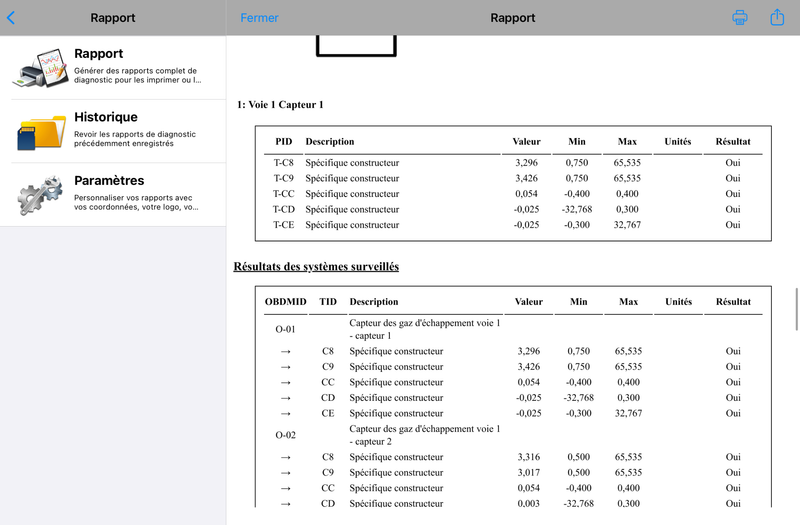
Task: Tap the back chevron in sidebar header
Action: (x=11, y=18)
